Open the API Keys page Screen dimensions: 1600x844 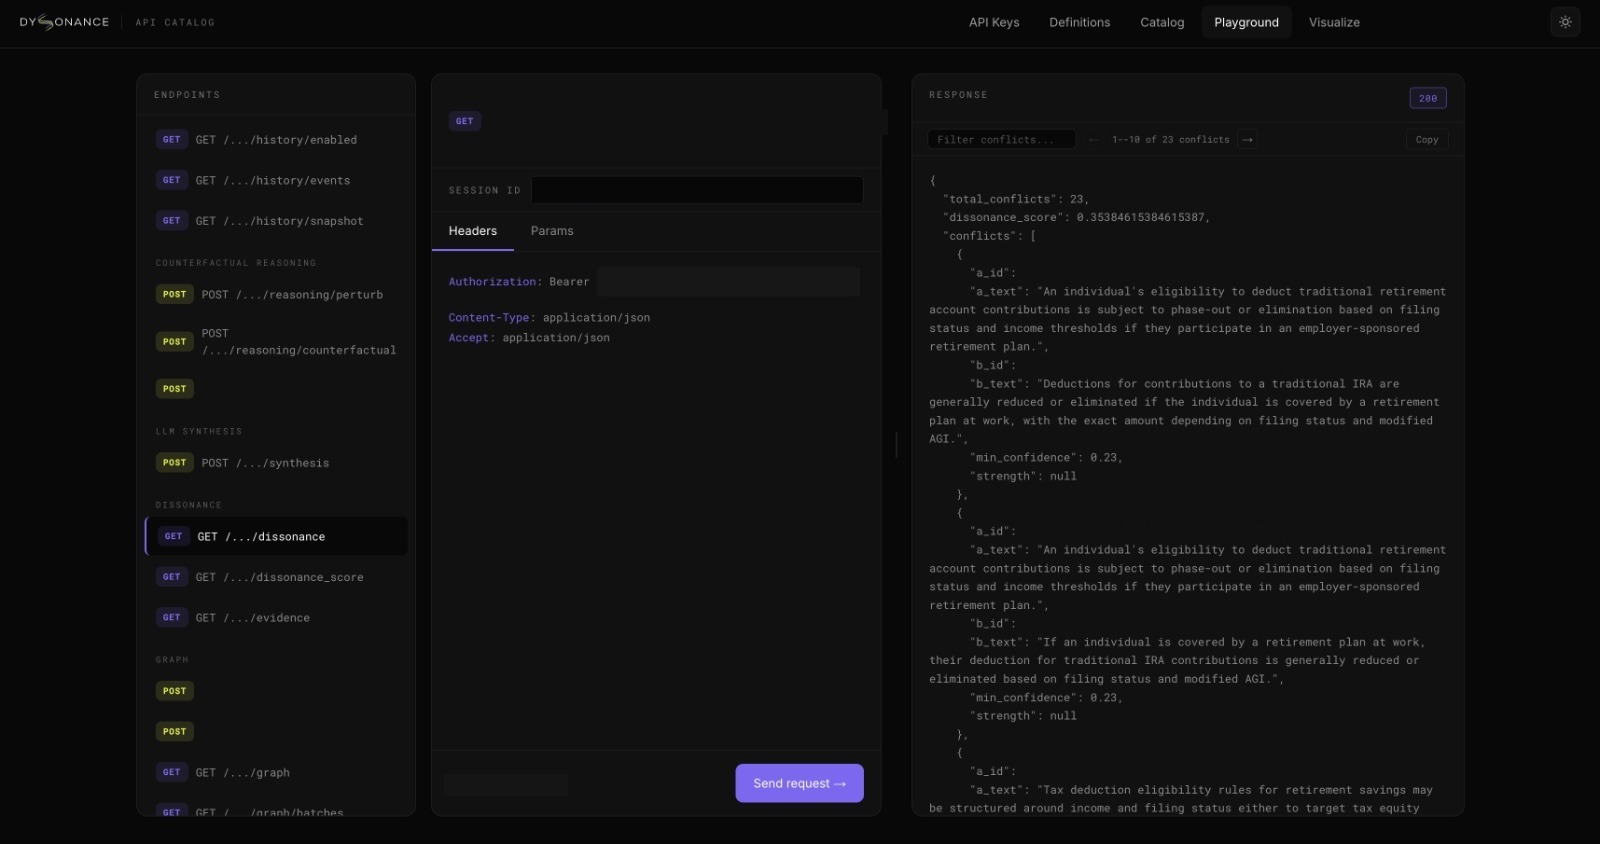point(994,22)
